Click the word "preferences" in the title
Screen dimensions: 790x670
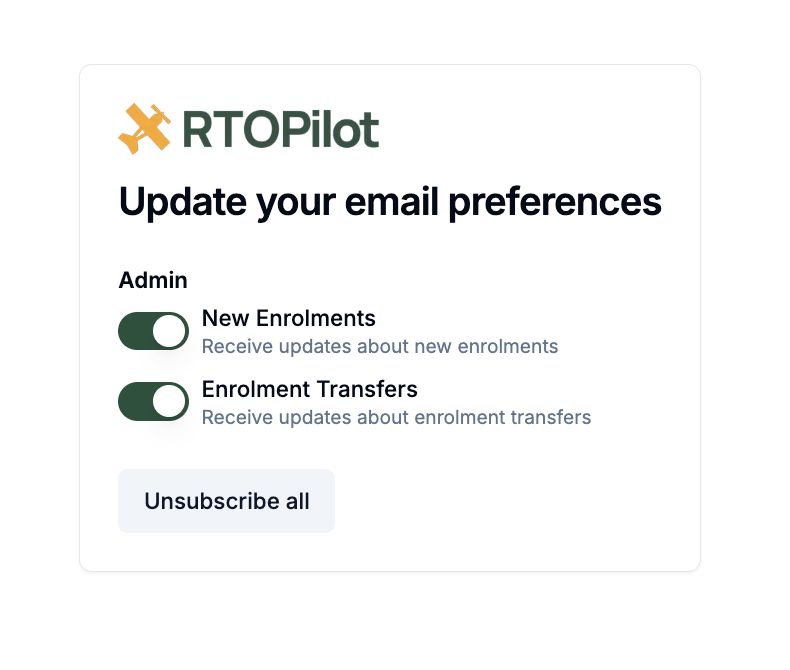pos(555,203)
